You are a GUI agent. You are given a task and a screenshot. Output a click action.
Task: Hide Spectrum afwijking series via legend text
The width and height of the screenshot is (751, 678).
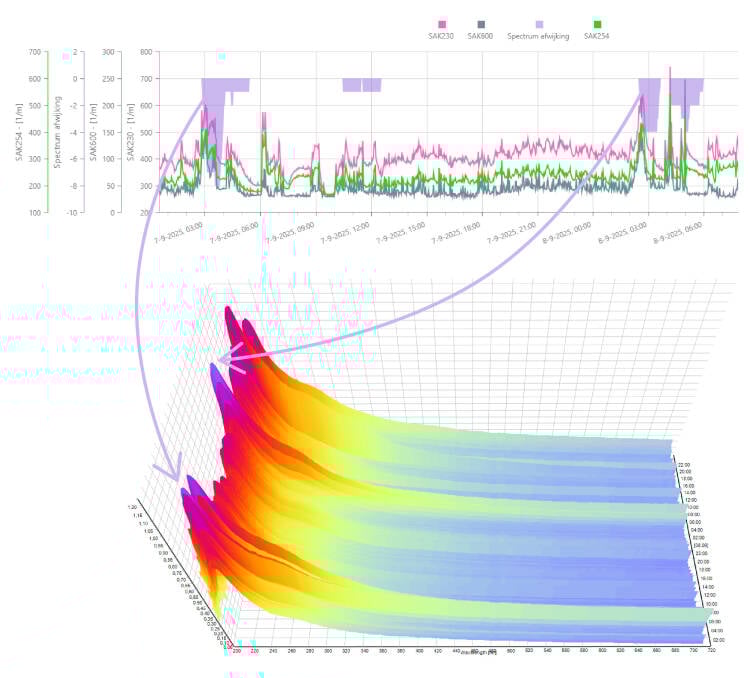539,36
